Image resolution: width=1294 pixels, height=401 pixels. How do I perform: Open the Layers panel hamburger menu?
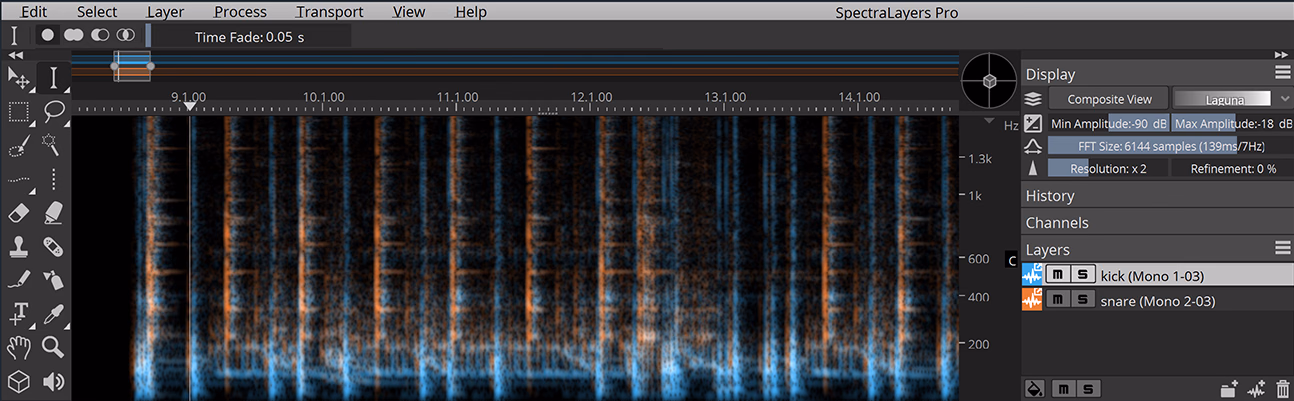pyautogui.click(x=1282, y=248)
